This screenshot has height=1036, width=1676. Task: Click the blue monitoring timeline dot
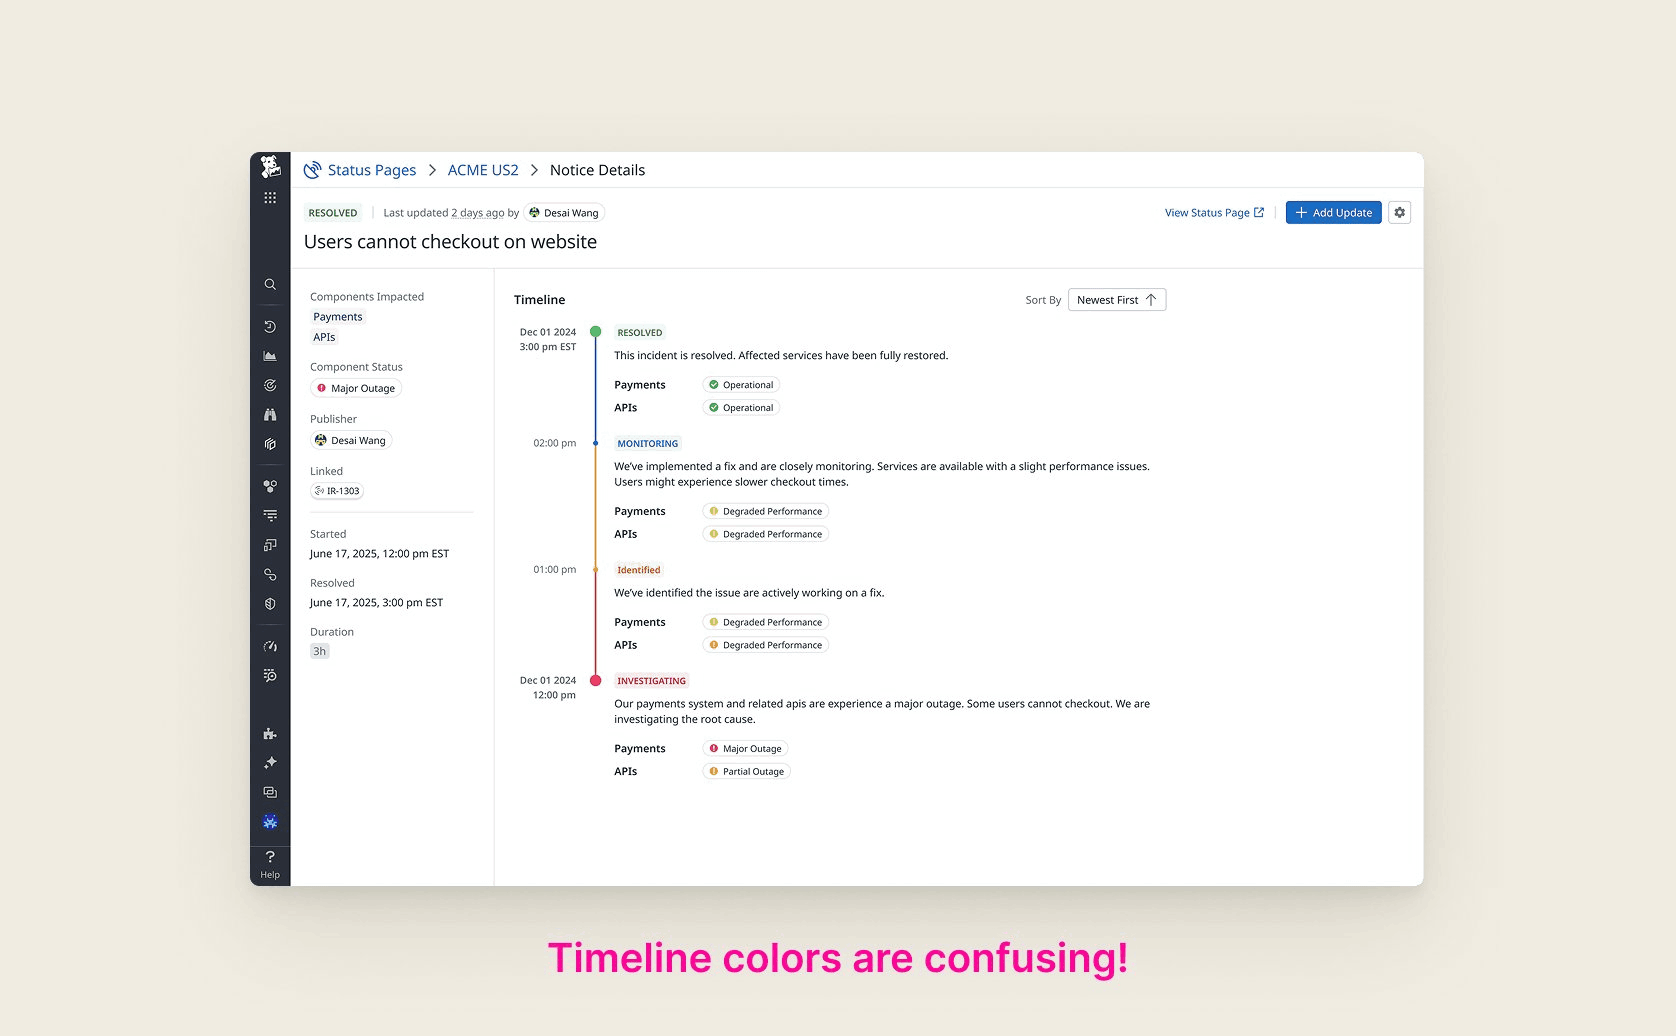(x=595, y=443)
